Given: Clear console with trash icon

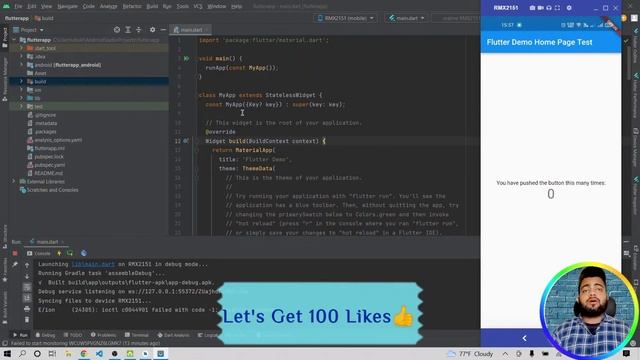Looking at the screenshot, I should click(x=27, y=320).
